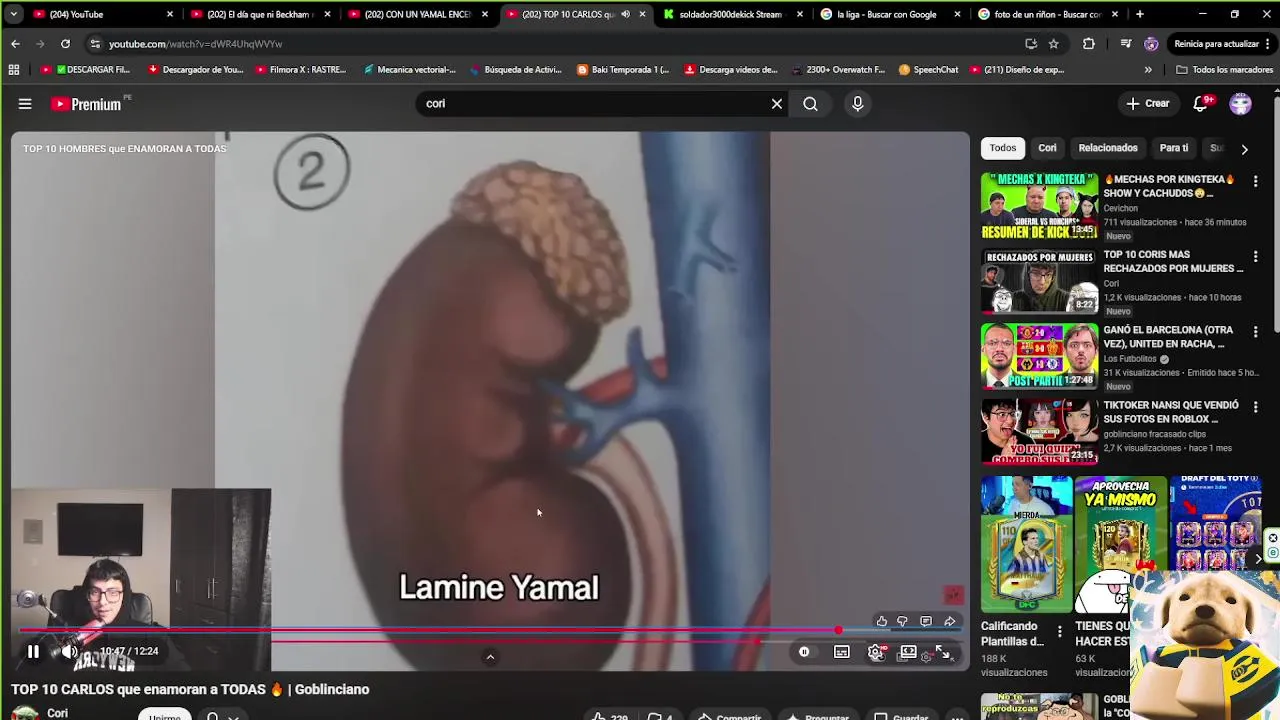Share the video from the player overlay arrow
Screen dimensions: 1280x720
949,621
